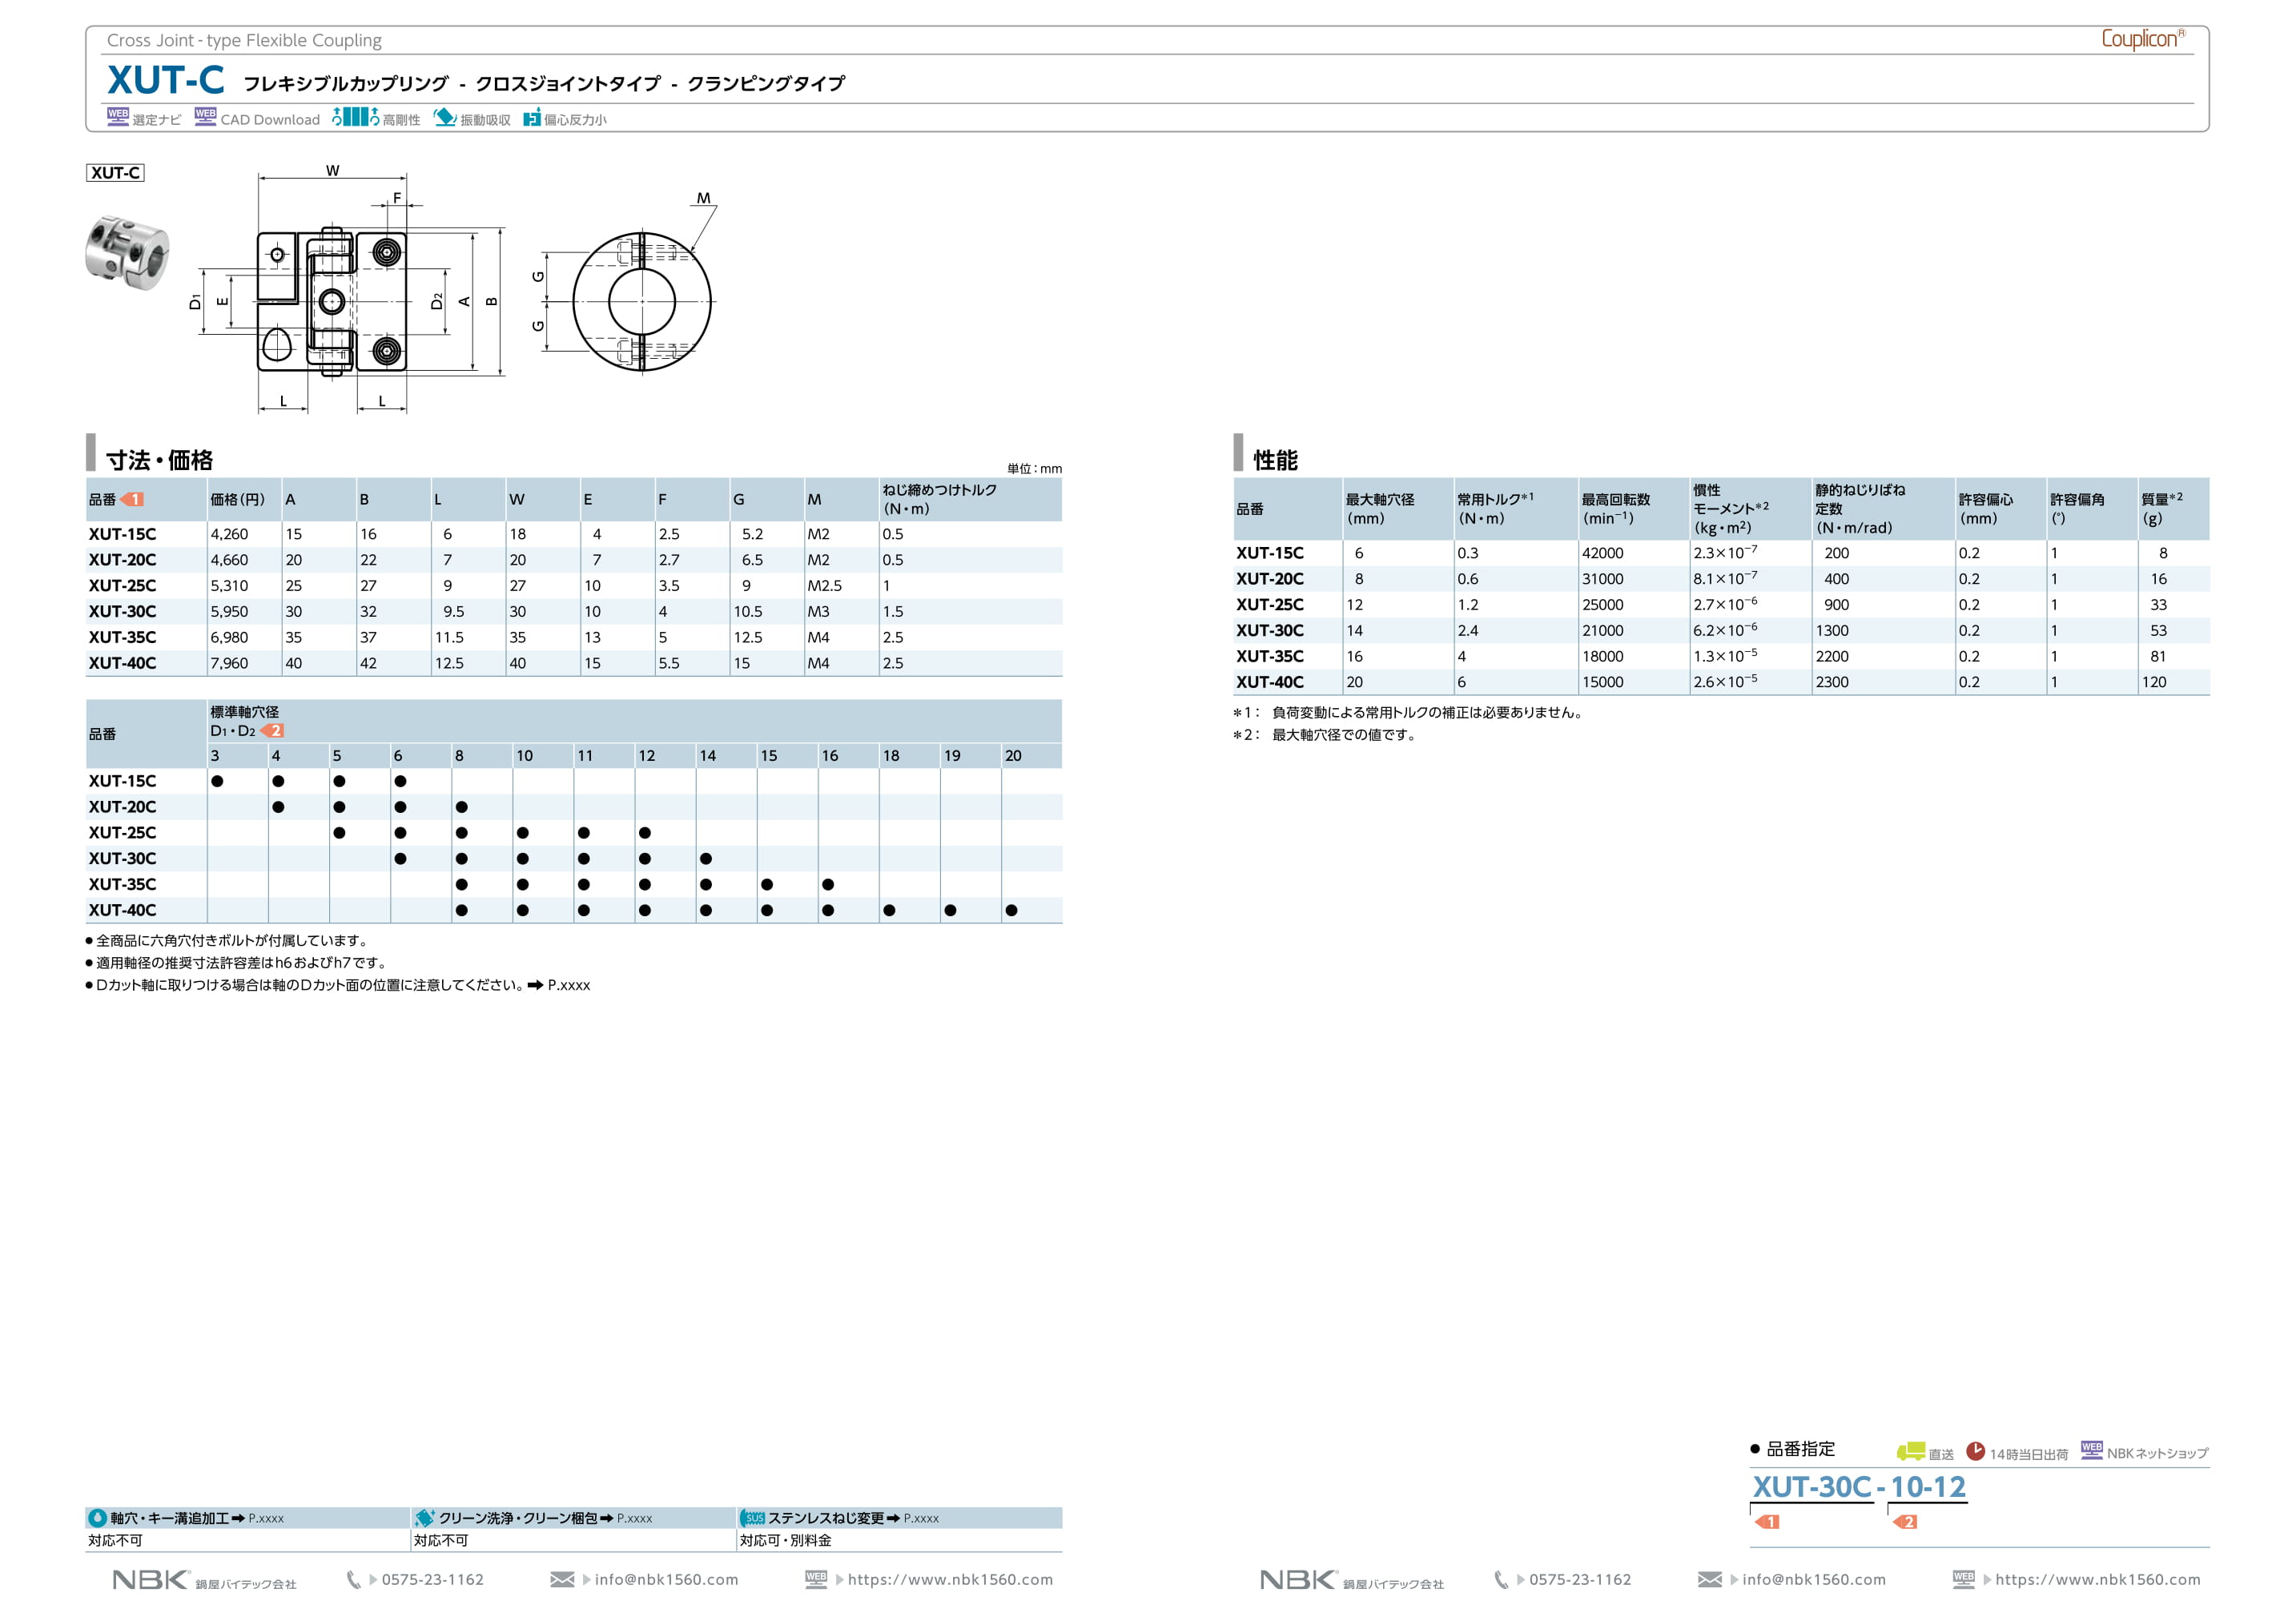Image resolution: width=2296 pixels, height=1621 pixels.
Task: Click the クリーン洗浄 icon in footer
Action: [x=425, y=1518]
